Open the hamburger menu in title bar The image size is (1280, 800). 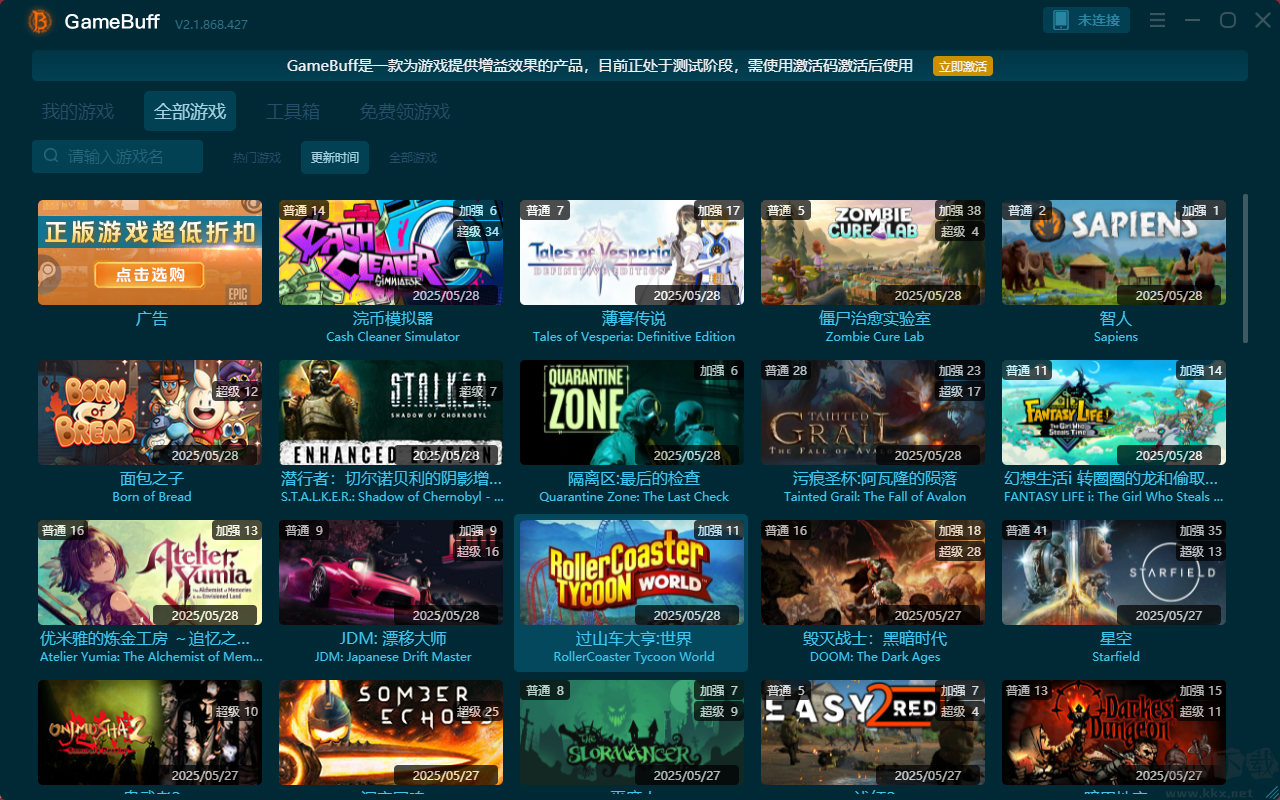[x=1157, y=20]
